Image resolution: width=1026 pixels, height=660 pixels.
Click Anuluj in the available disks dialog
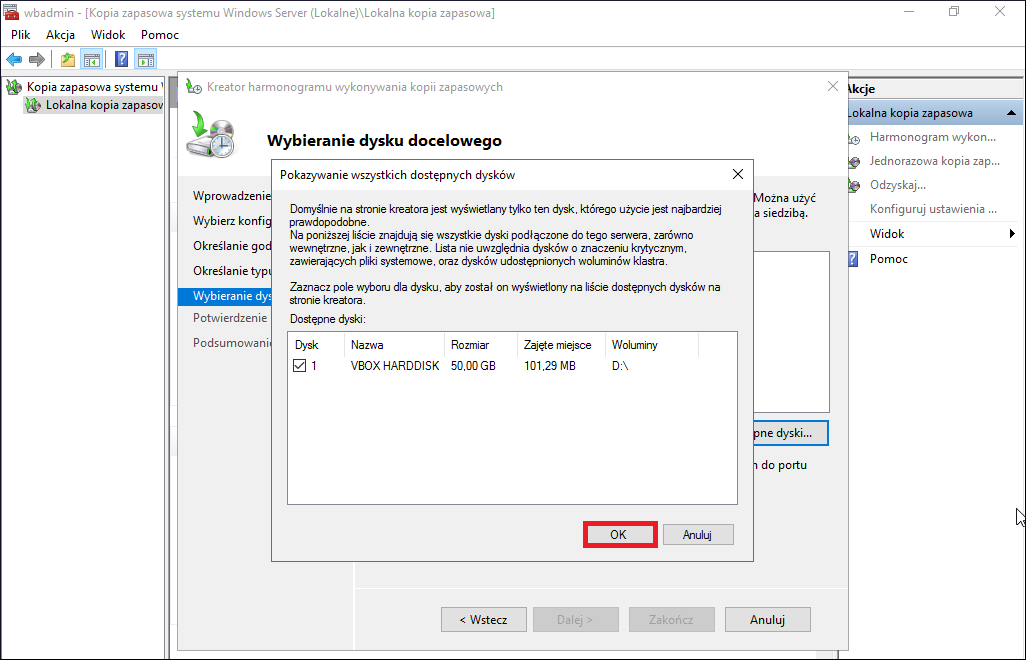[698, 535]
